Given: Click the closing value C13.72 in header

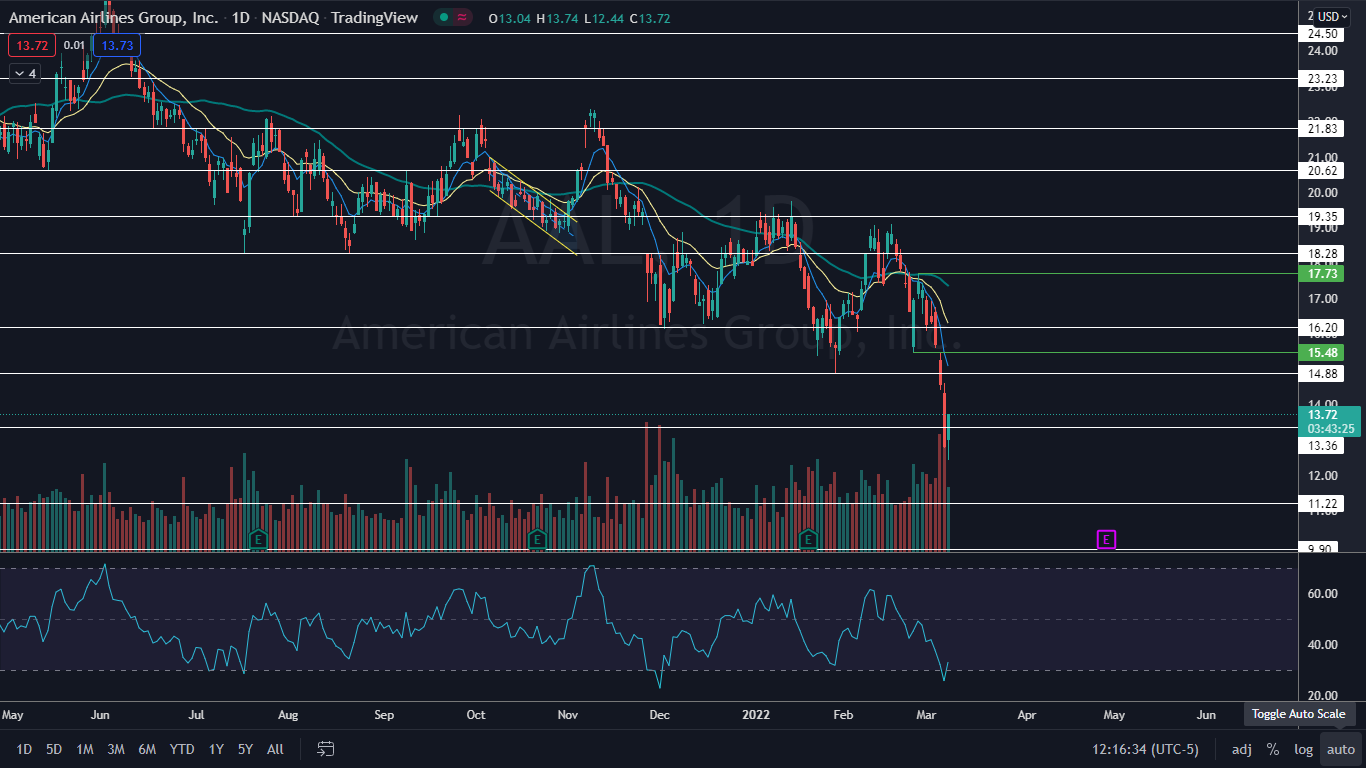Looking at the screenshot, I should pos(650,18).
